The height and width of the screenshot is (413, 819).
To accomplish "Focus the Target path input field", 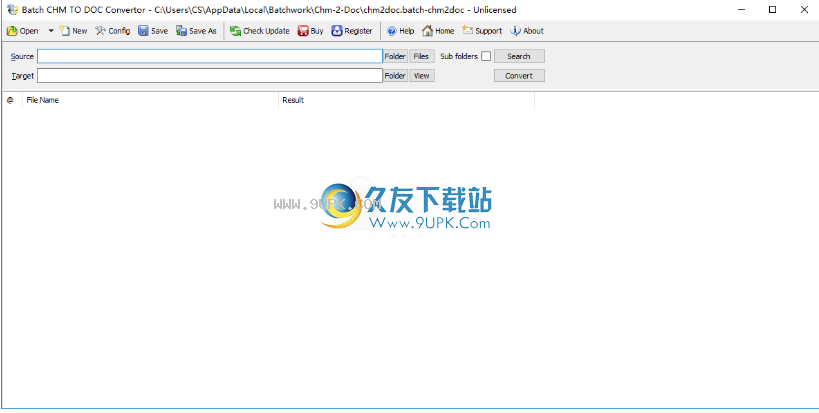I will coord(210,76).
